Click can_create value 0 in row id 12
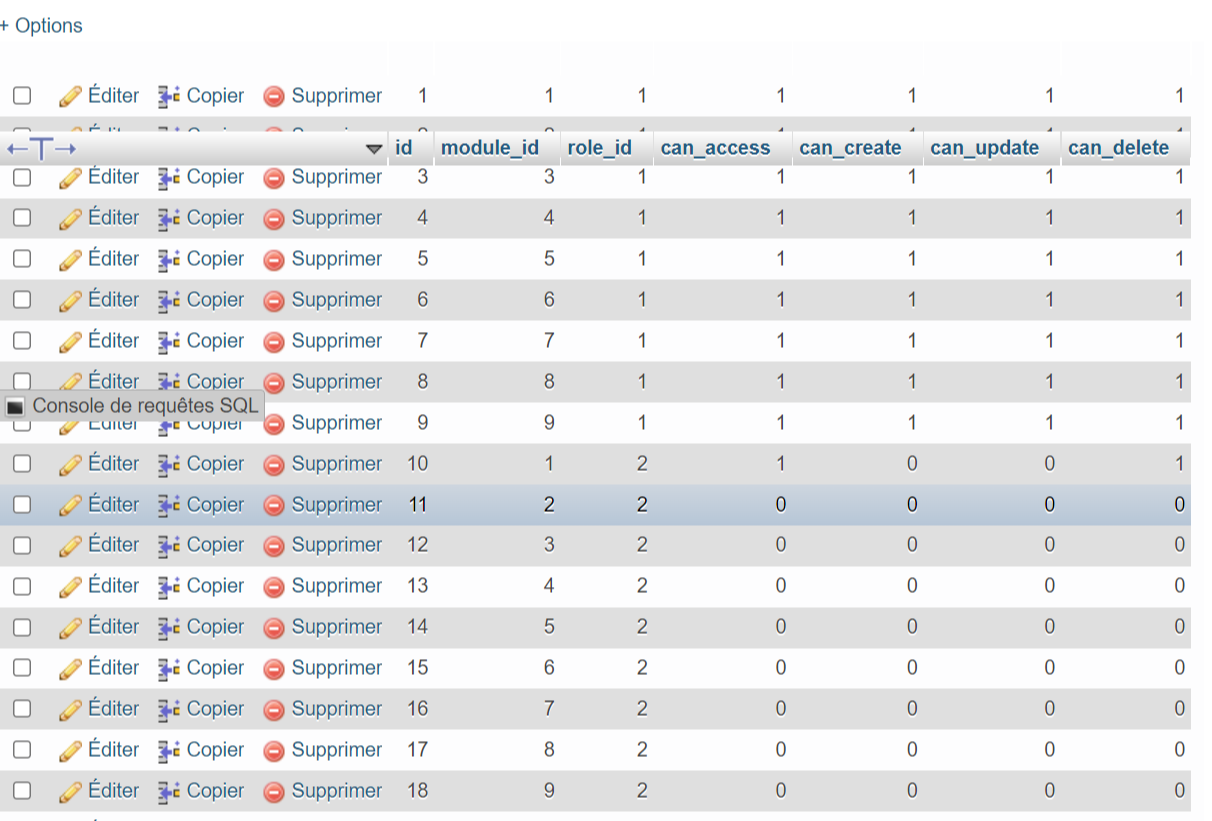This screenshot has height=821, width=1212. point(912,545)
